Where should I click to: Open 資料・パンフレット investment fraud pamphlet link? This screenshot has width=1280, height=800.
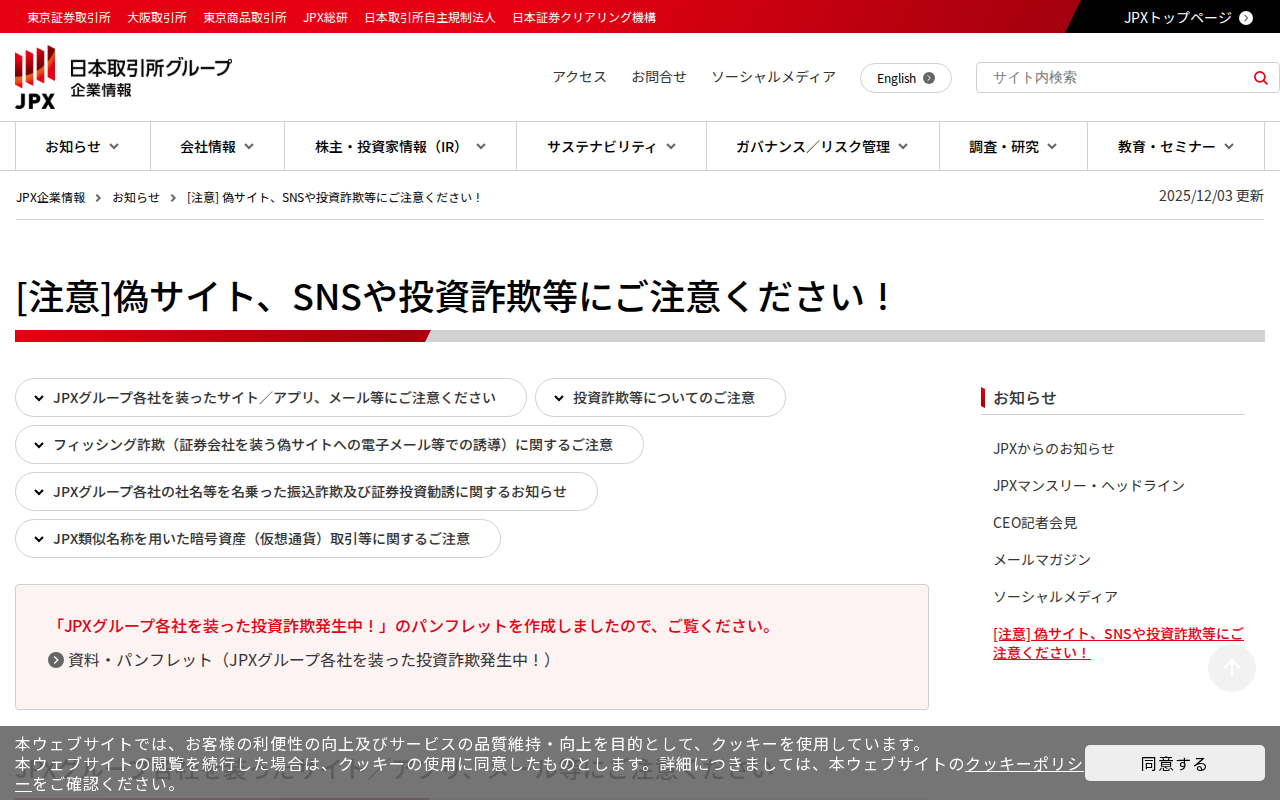coord(310,660)
